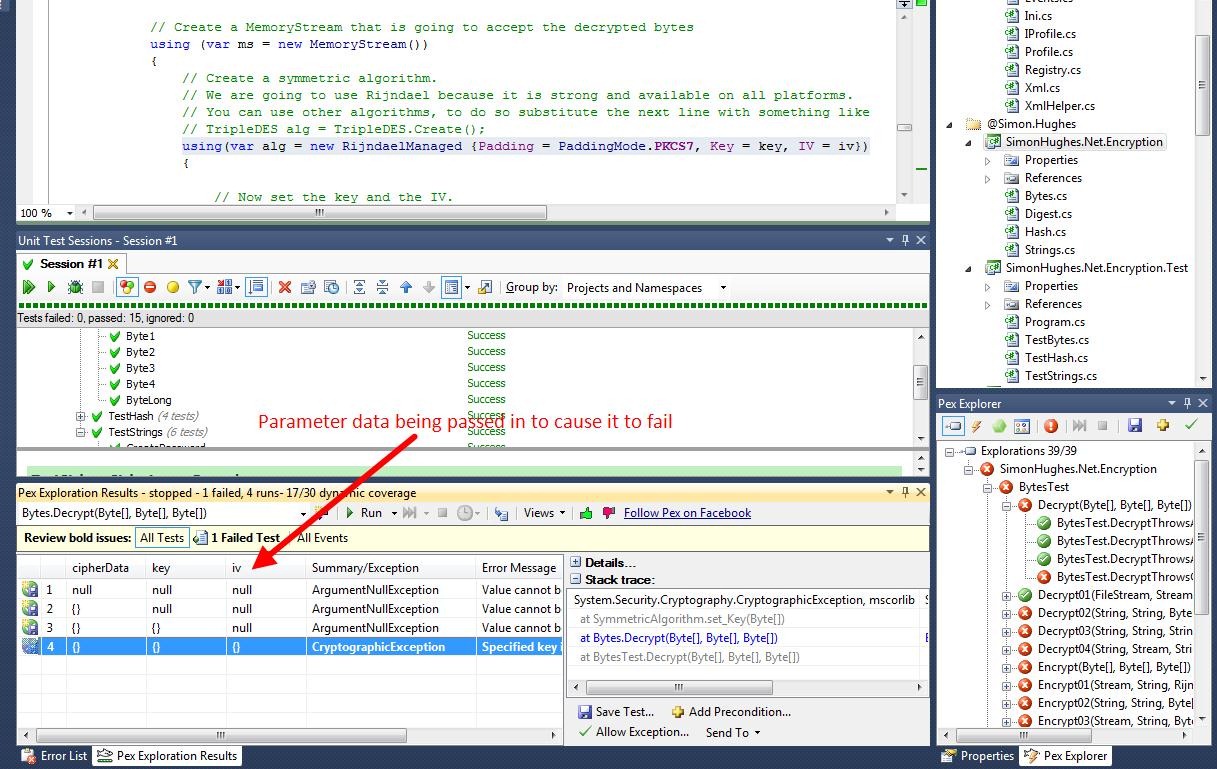
Task: Select the ByteLong test row
Action: [x=148, y=400]
